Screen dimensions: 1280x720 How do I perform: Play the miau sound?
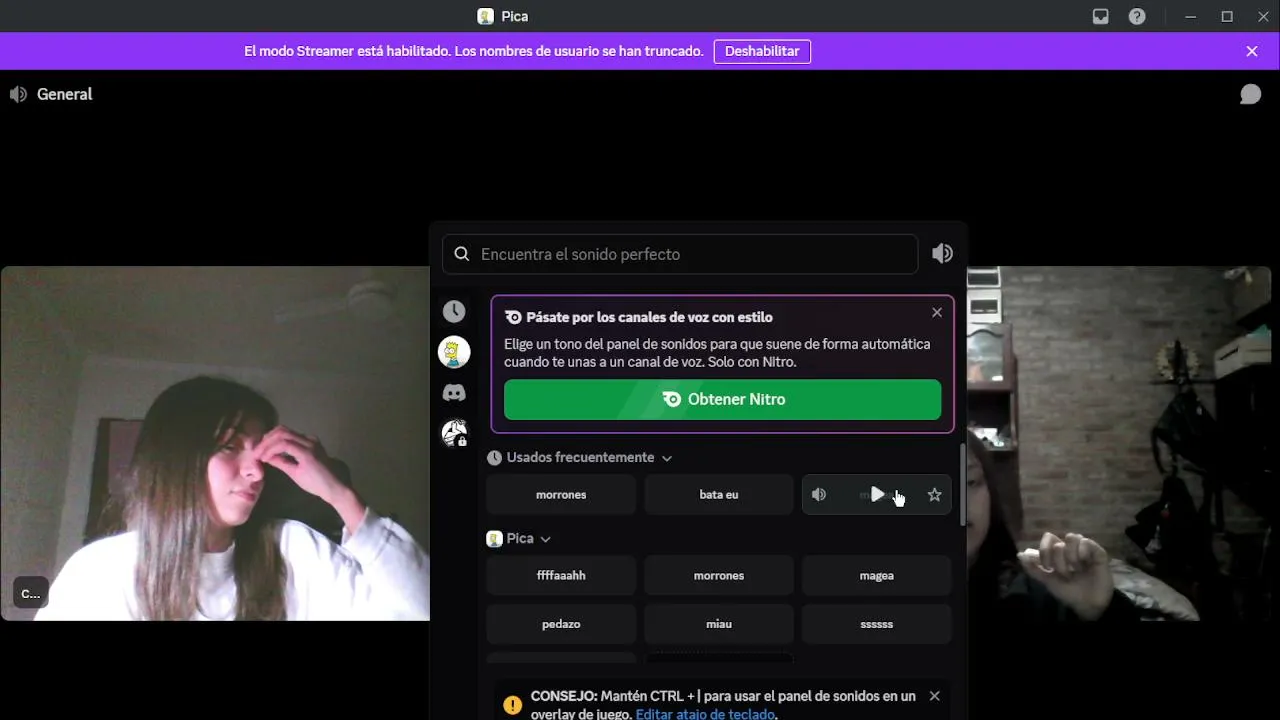(x=719, y=624)
